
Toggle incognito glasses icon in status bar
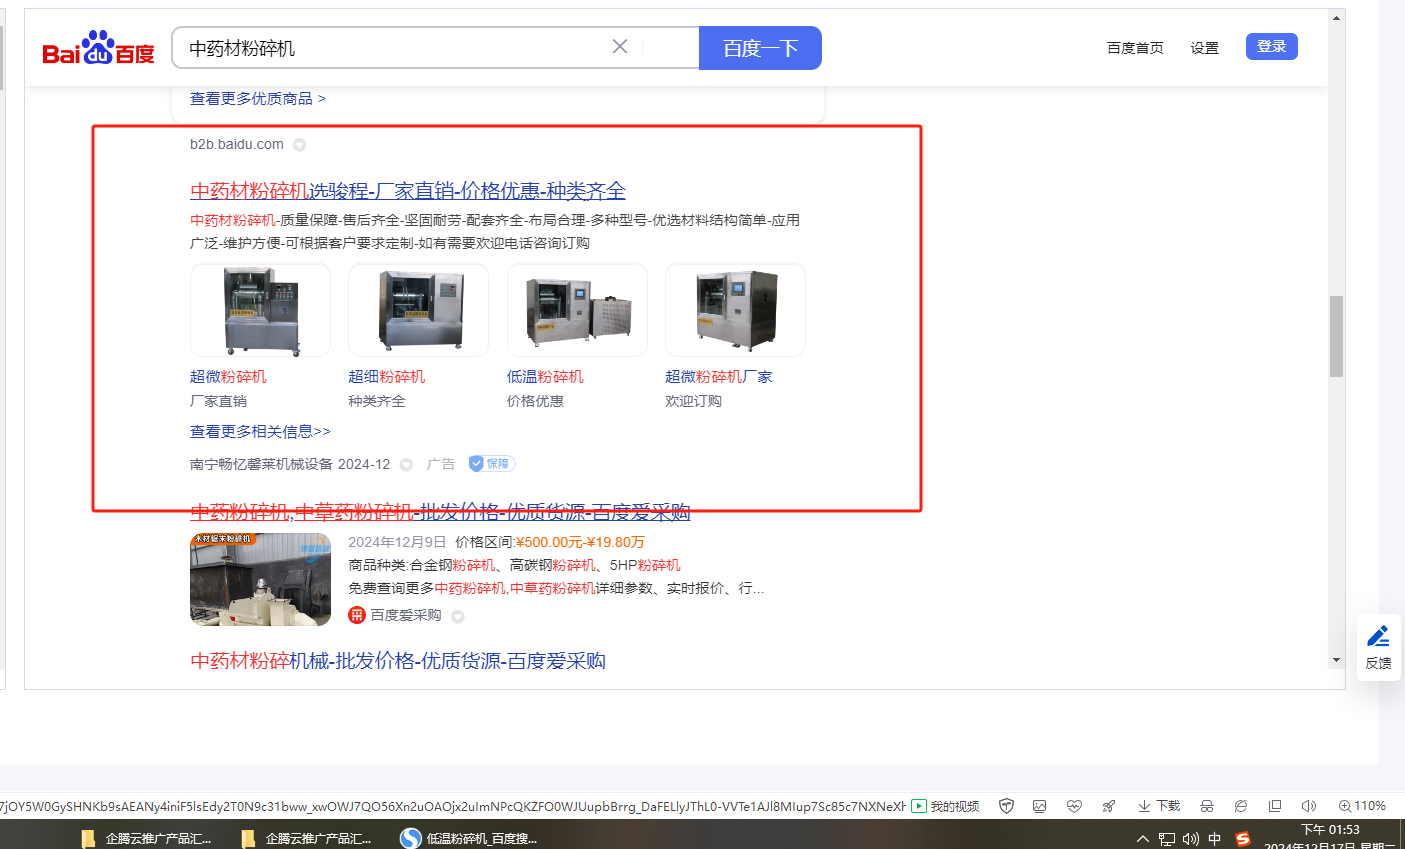click(1207, 806)
